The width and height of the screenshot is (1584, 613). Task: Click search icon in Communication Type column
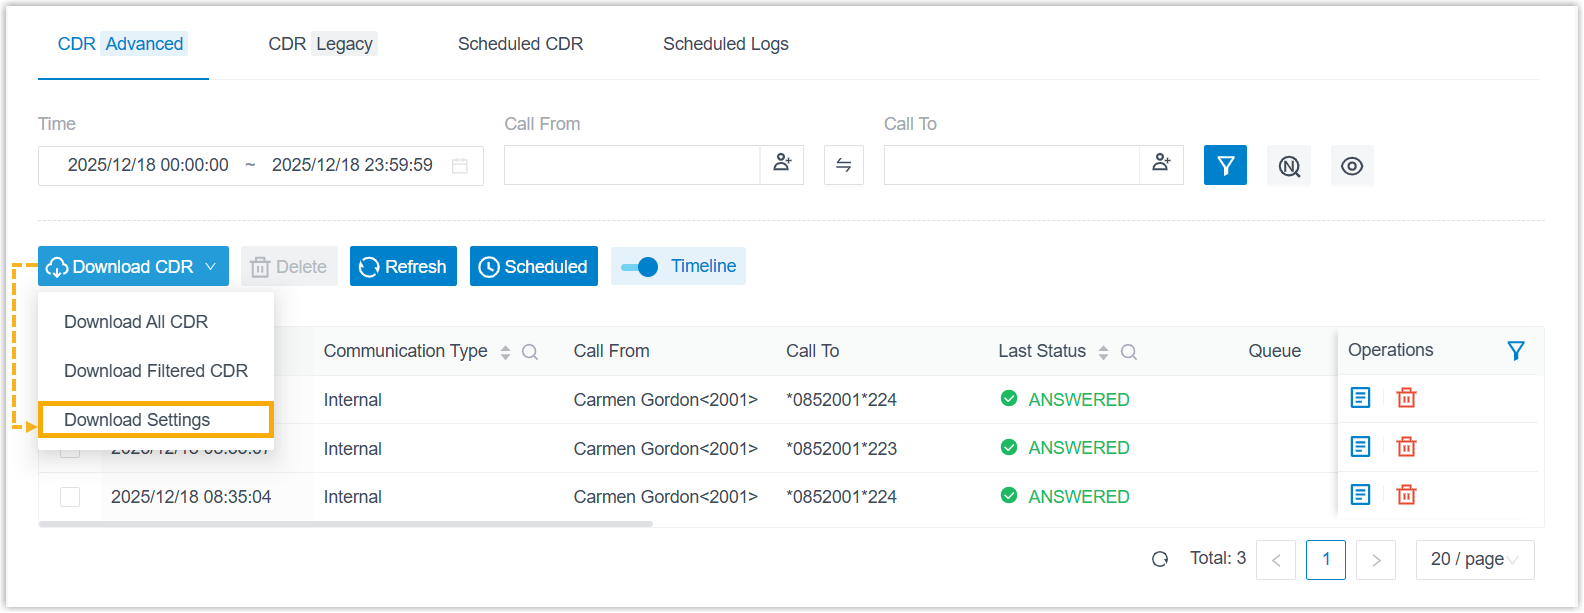530,352
